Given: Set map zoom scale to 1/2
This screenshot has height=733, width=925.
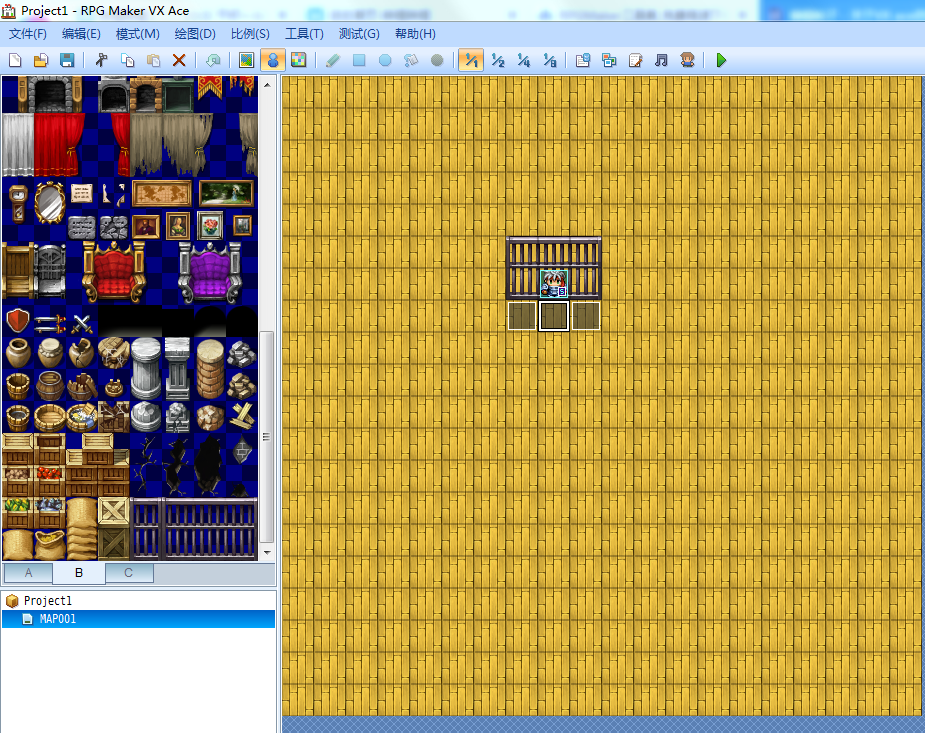Looking at the screenshot, I should [x=498, y=60].
